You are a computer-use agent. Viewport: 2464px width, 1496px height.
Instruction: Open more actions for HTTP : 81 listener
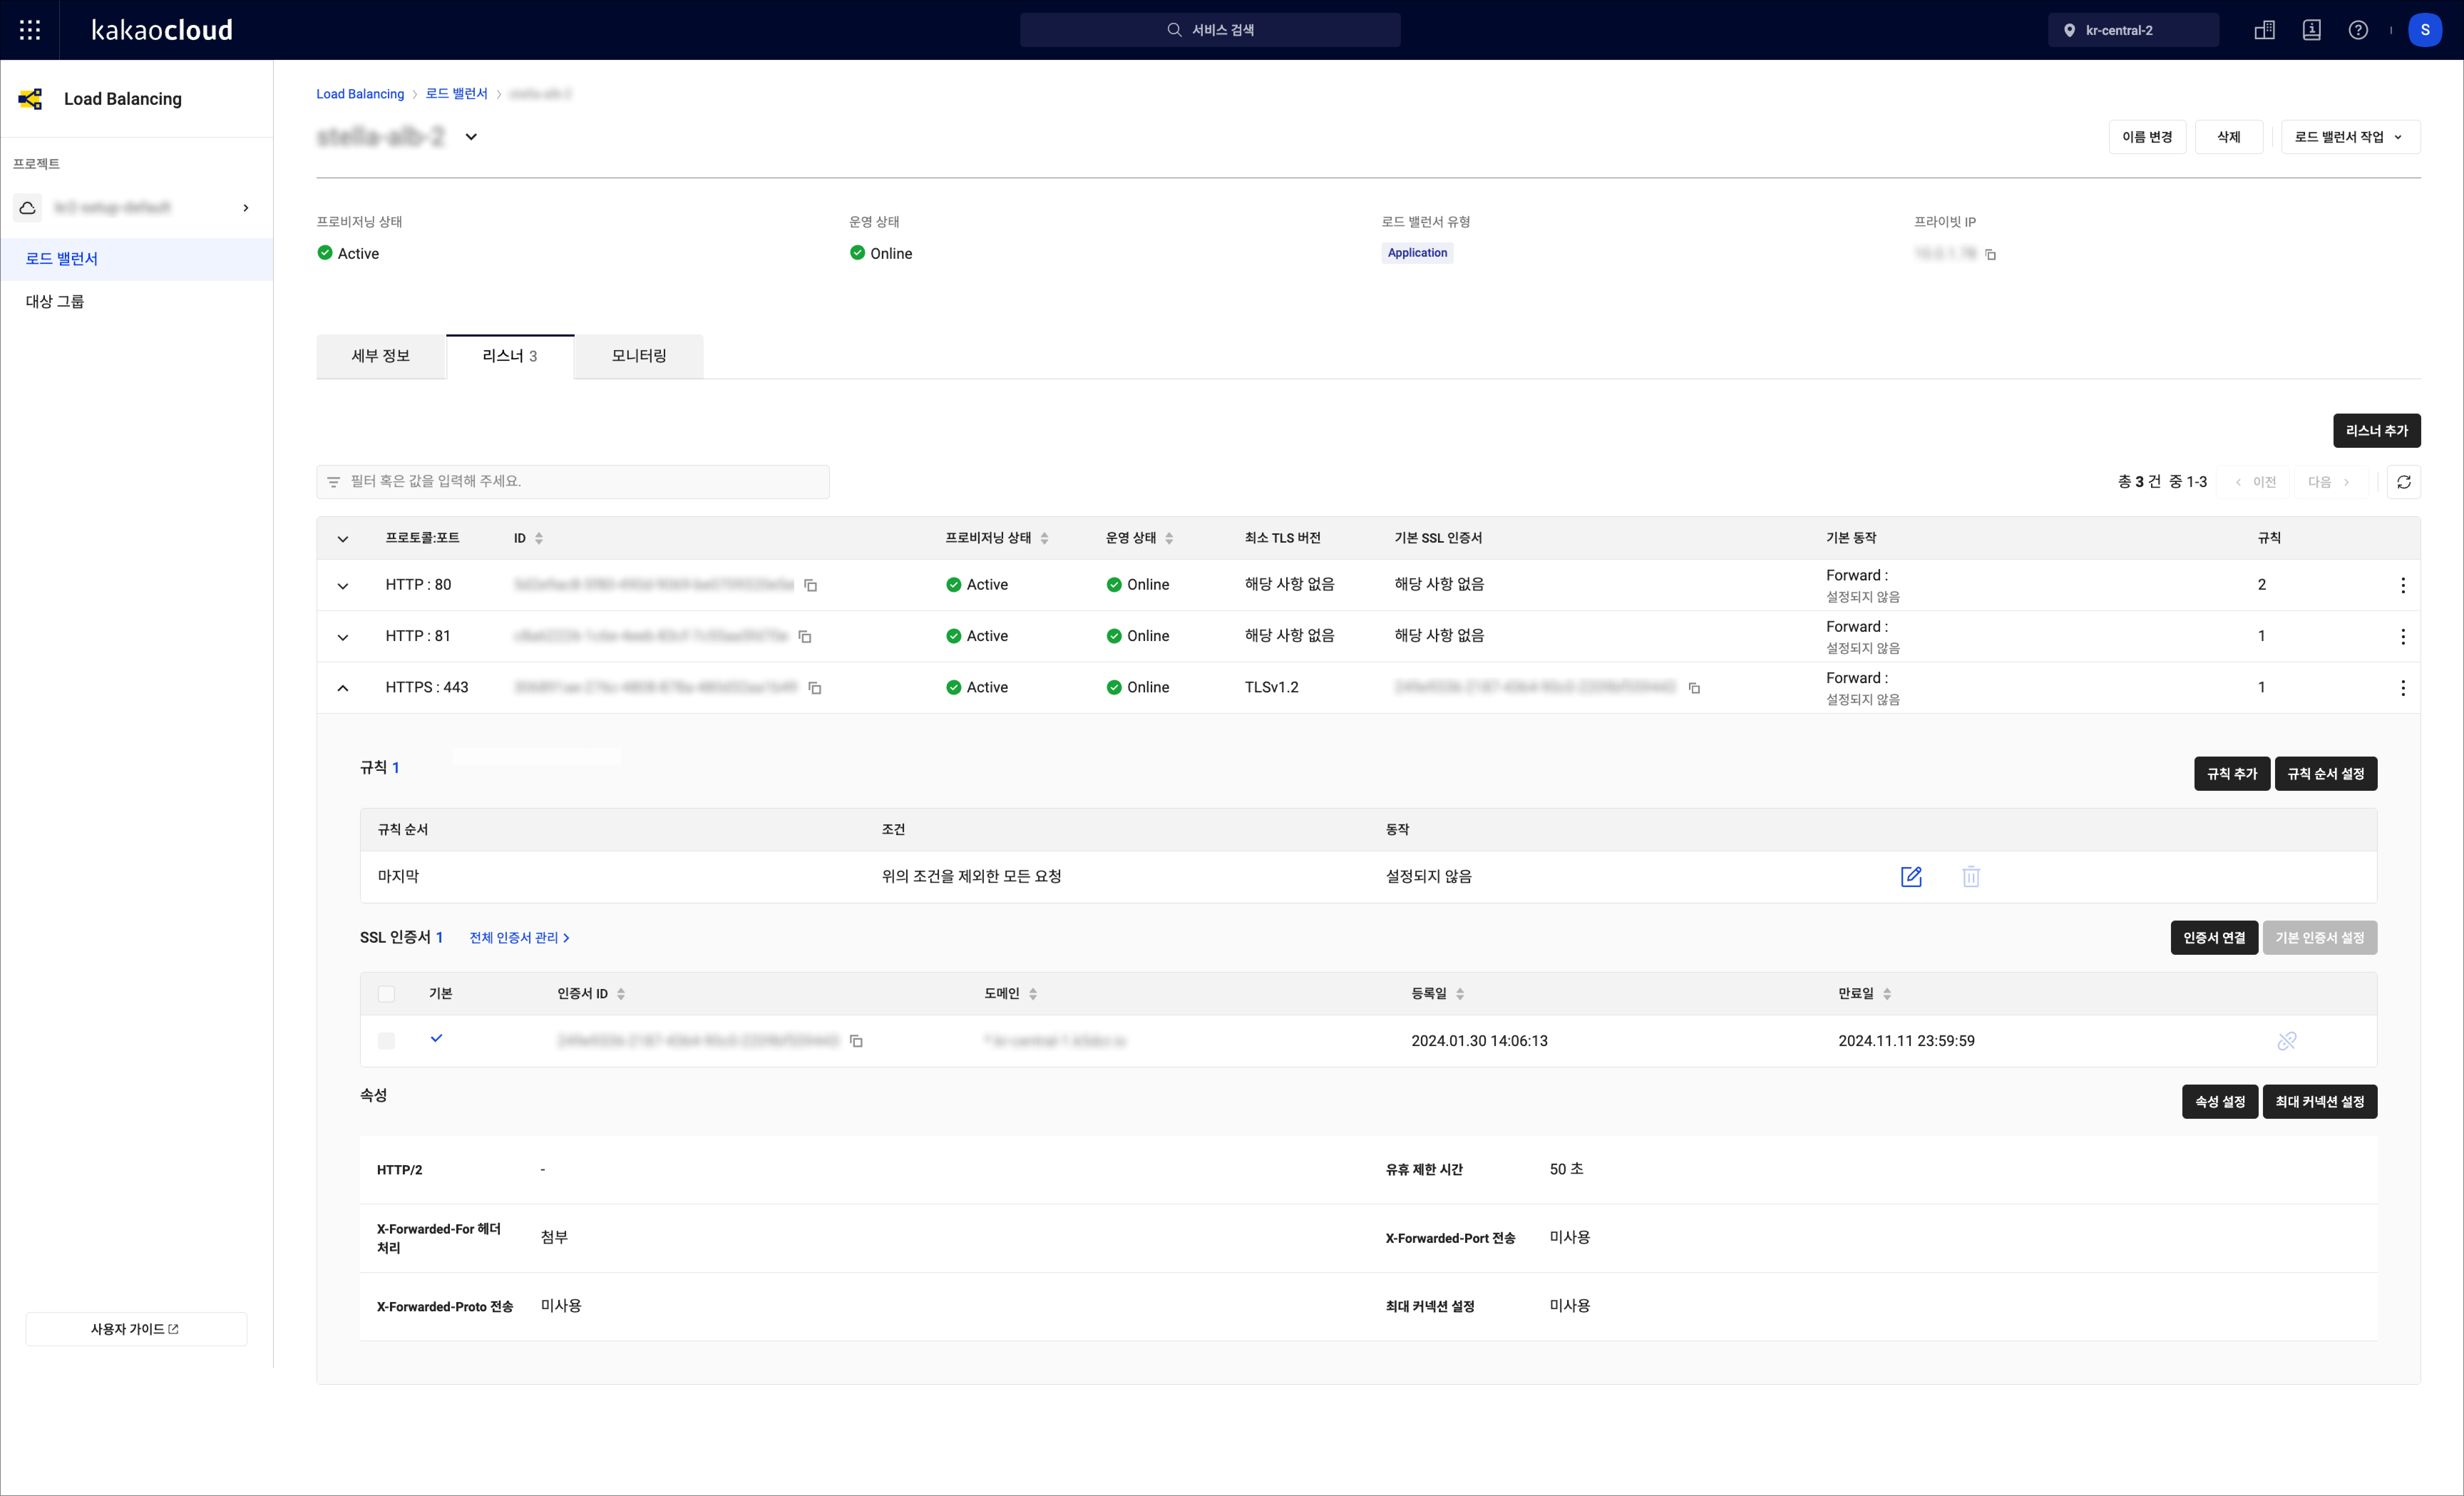(2403, 637)
